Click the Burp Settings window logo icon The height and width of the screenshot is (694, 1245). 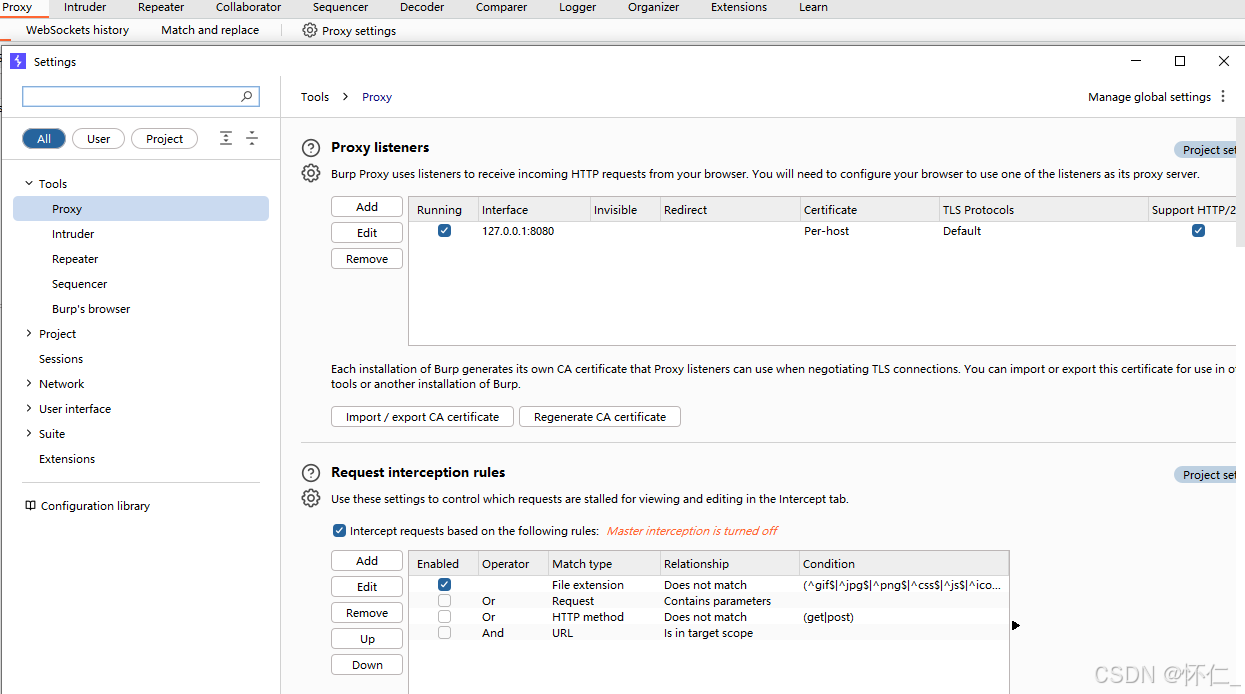(x=17, y=61)
